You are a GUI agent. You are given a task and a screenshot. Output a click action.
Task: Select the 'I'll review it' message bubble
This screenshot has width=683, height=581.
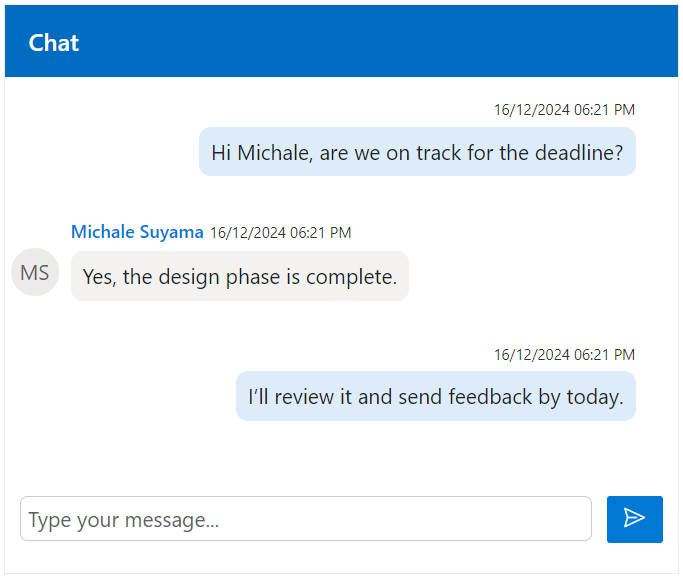click(x=435, y=397)
